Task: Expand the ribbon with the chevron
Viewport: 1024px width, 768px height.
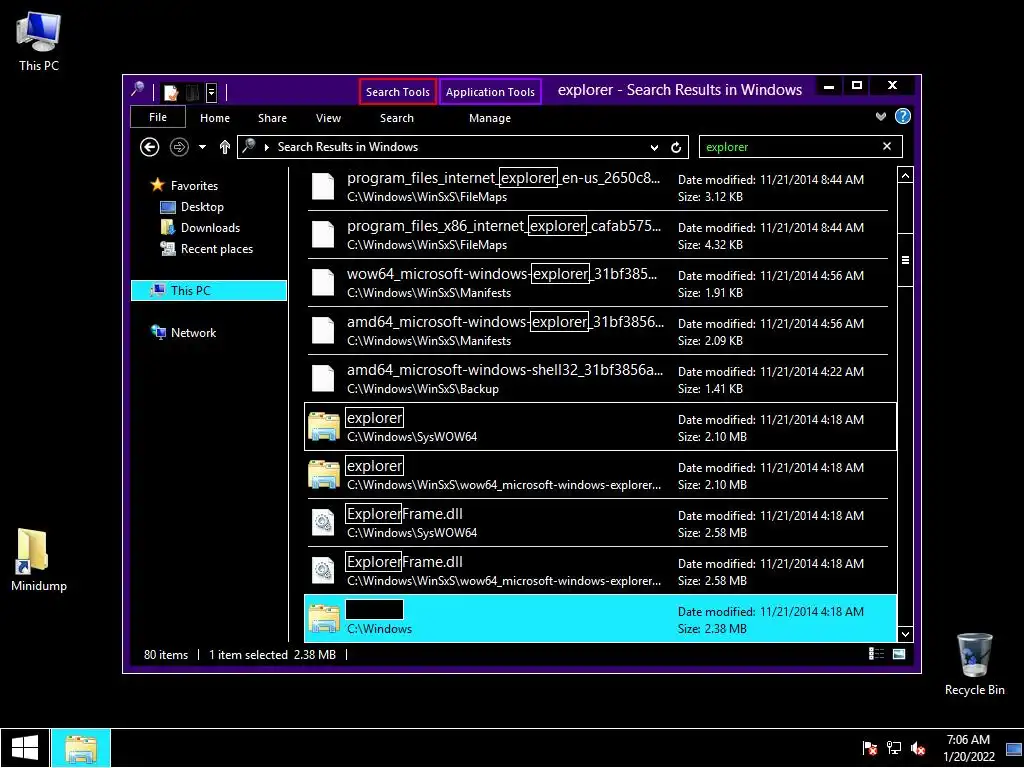Action: coord(881,116)
